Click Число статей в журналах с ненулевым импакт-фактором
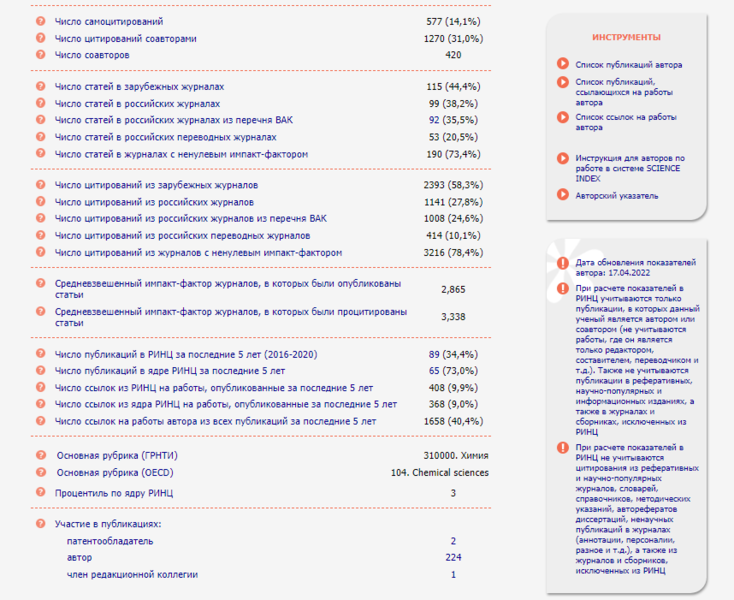The height and width of the screenshot is (600, 734). [181, 154]
